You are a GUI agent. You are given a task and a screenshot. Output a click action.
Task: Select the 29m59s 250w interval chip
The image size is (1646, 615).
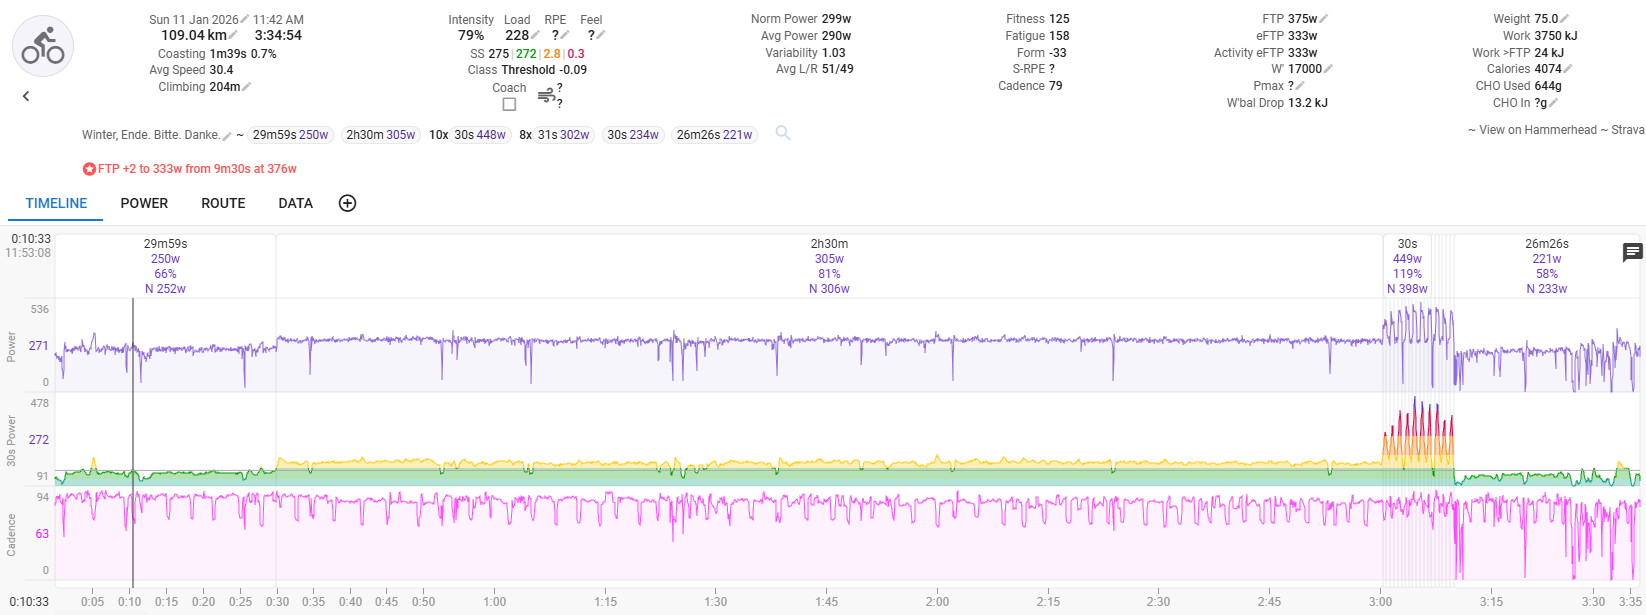[x=290, y=135]
